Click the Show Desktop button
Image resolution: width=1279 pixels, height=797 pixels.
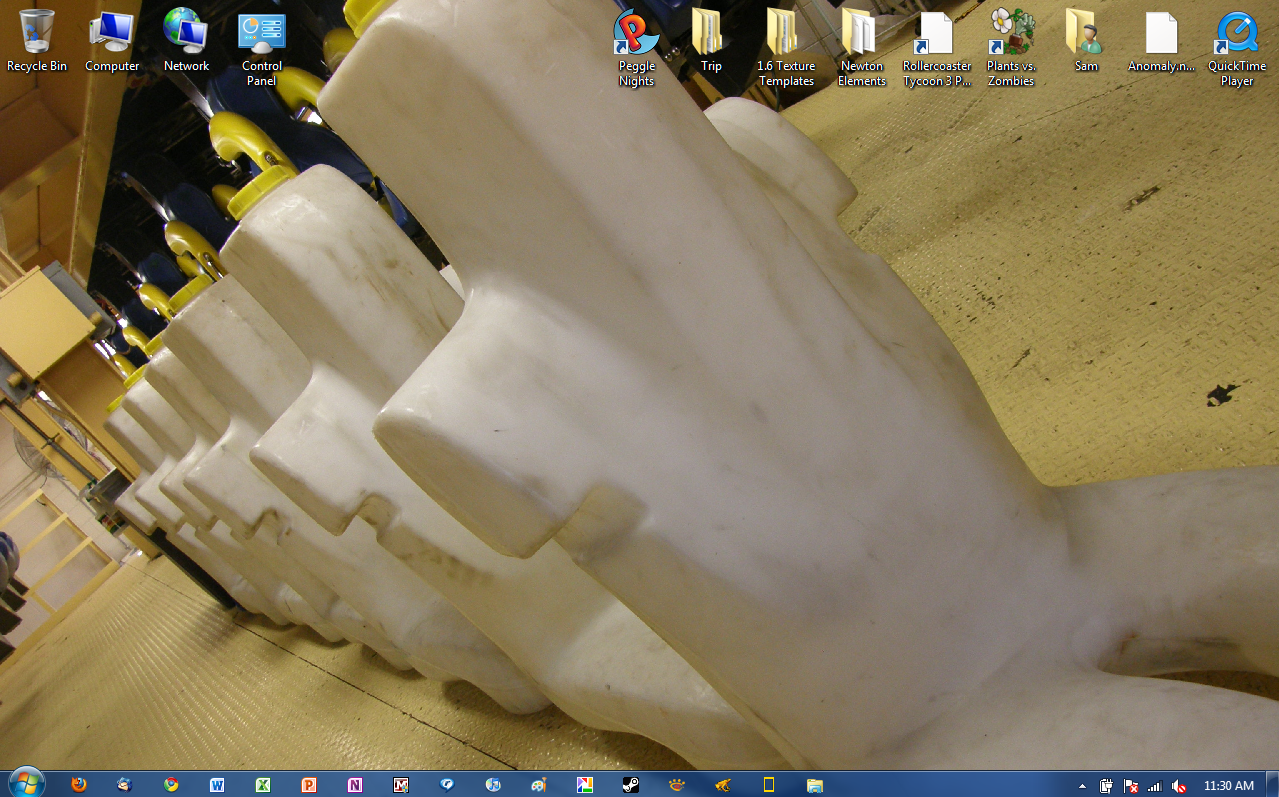tap(1272, 784)
